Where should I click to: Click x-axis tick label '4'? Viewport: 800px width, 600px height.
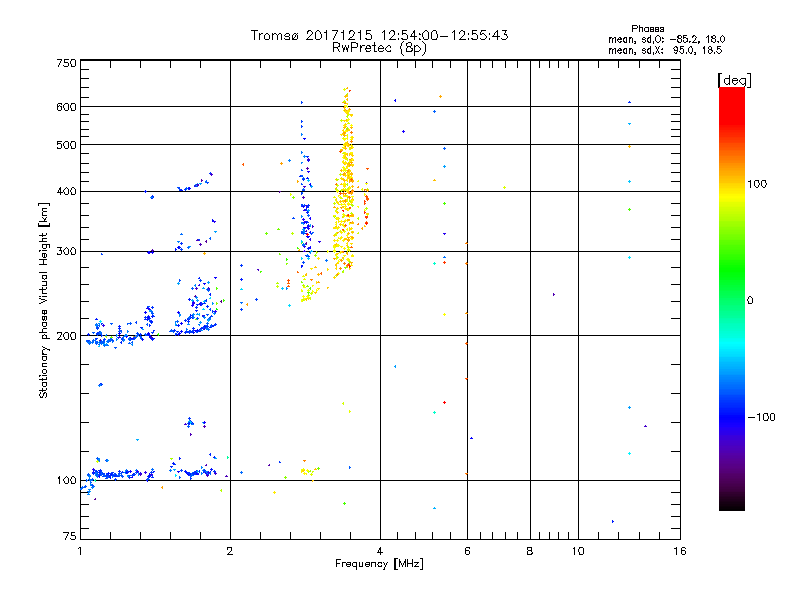380,551
